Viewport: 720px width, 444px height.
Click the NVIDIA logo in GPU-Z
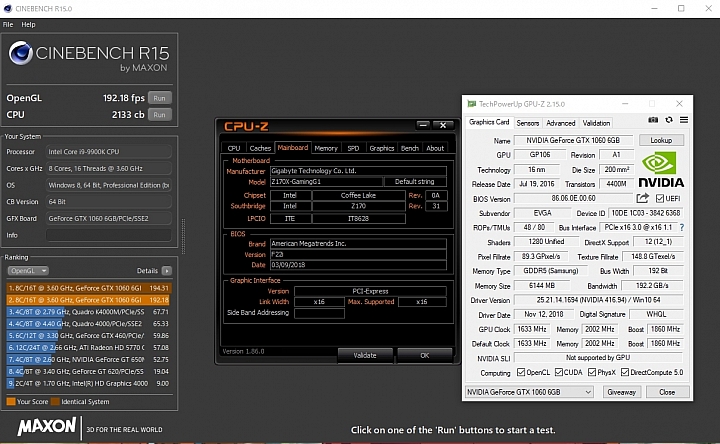coord(661,170)
